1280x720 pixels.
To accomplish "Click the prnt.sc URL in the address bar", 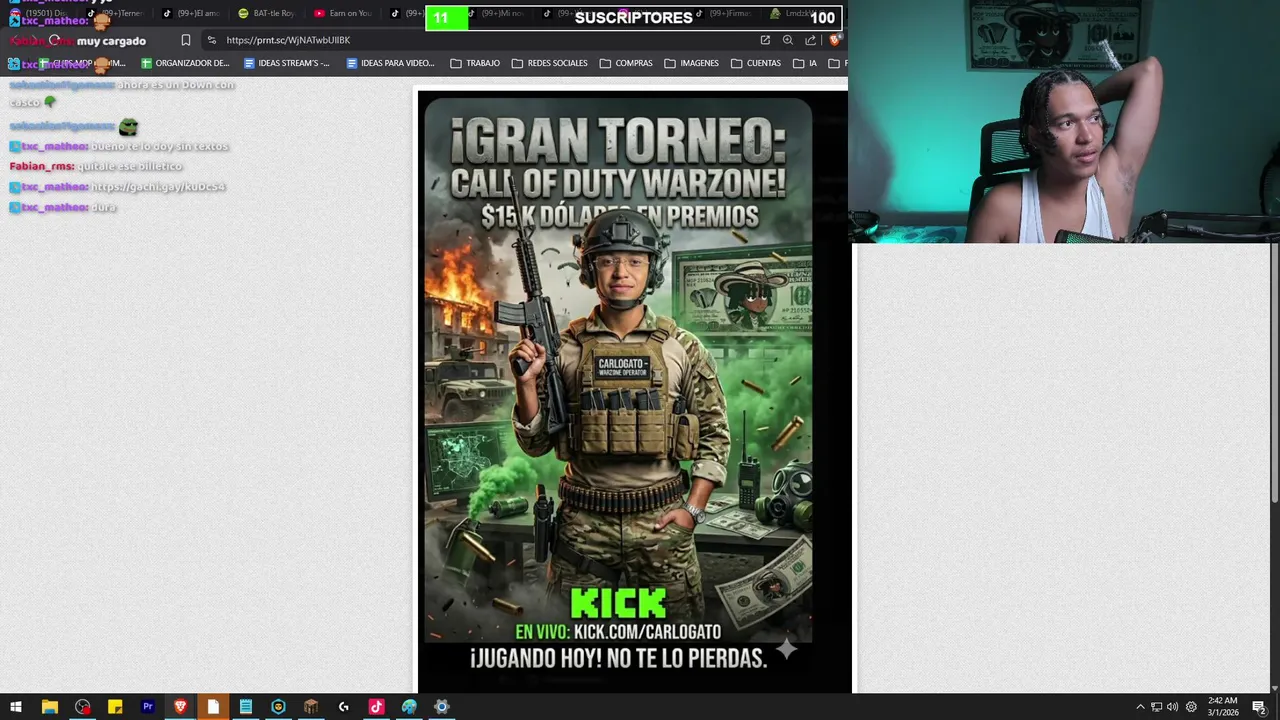I will (x=288, y=40).
